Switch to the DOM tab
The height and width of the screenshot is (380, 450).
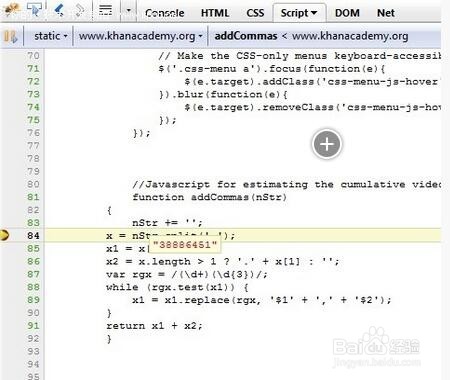click(x=347, y=13)
